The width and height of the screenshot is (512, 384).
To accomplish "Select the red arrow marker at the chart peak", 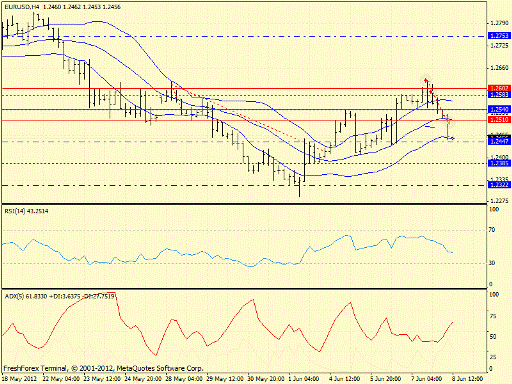I will 426,80.
